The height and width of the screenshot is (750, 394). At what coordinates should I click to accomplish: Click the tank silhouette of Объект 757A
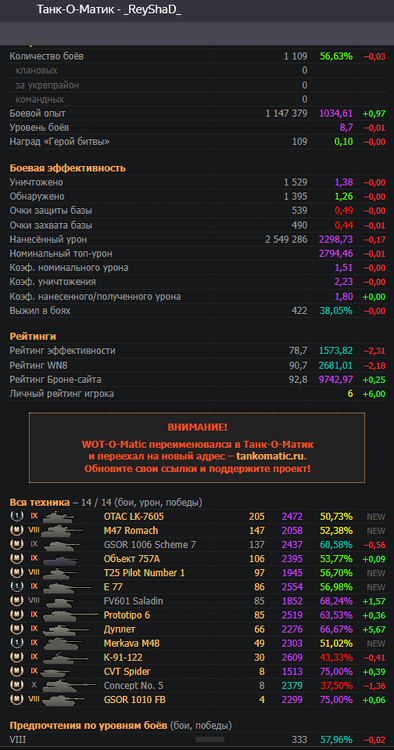[x=59, y=559]
